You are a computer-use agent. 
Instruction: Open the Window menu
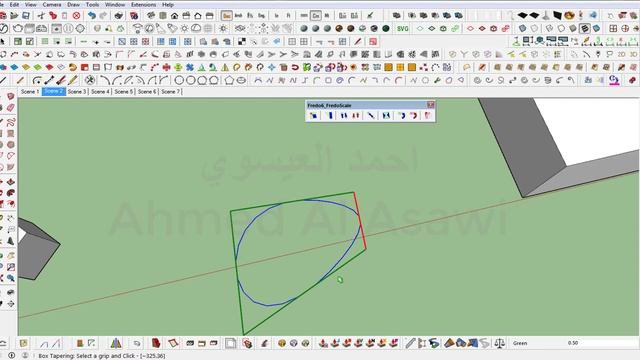point(115,4)
